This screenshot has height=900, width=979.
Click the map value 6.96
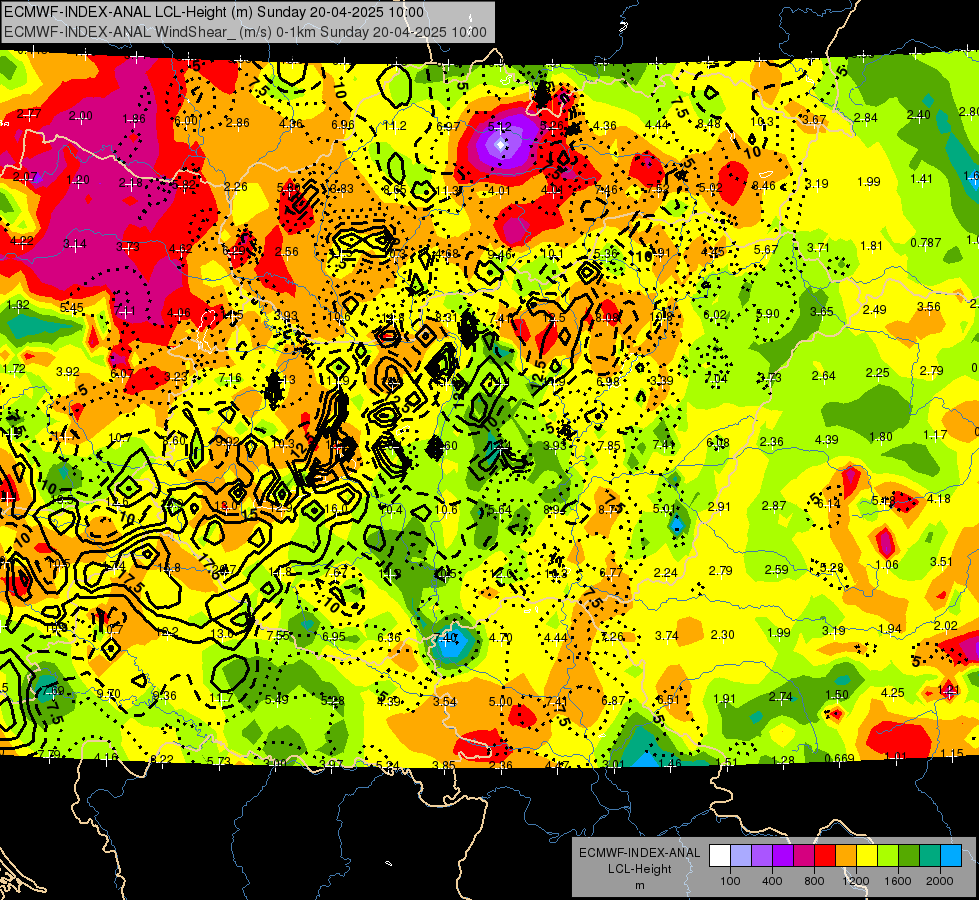[x=343, y=124]
